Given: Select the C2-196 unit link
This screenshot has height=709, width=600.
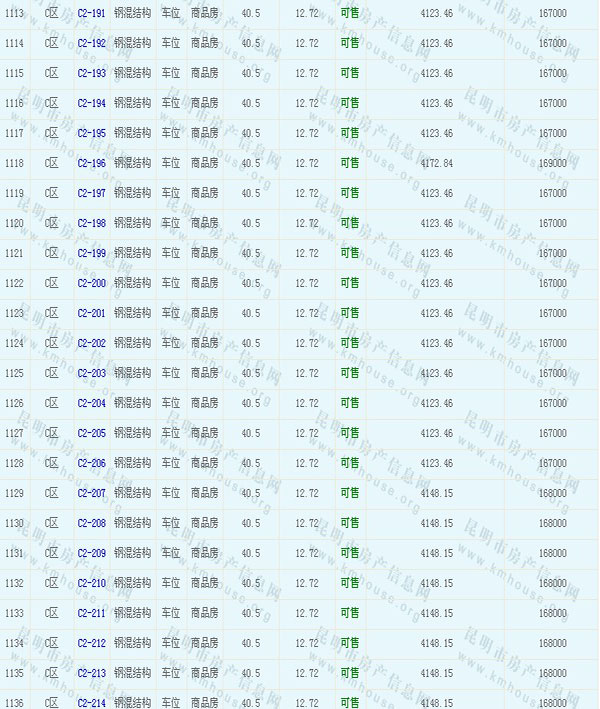Looking at the screenshot, I should [91, 164].
